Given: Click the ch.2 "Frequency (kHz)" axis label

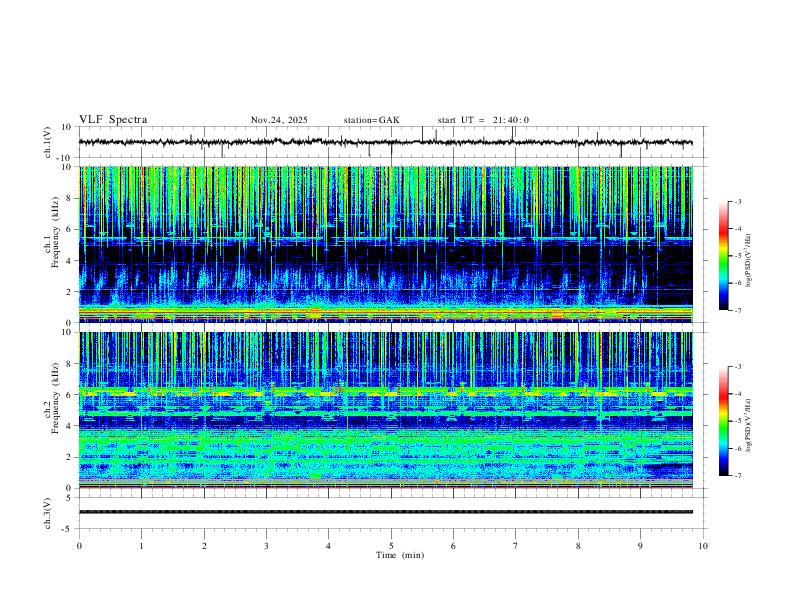Looking at the screenshot, I should pyautogui.click(x=56, y=399).
